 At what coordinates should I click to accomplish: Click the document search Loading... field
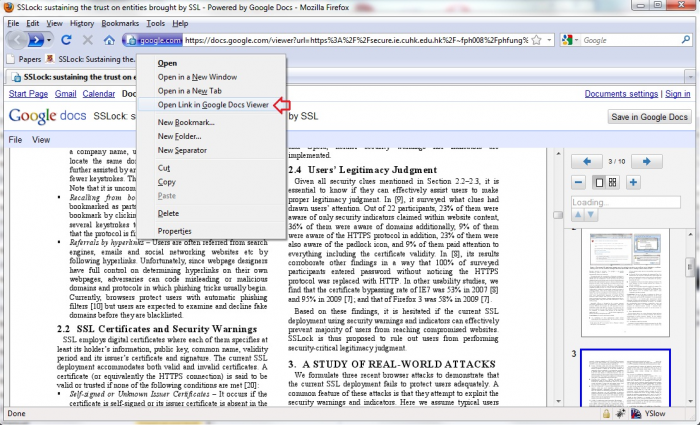point(625,202)
